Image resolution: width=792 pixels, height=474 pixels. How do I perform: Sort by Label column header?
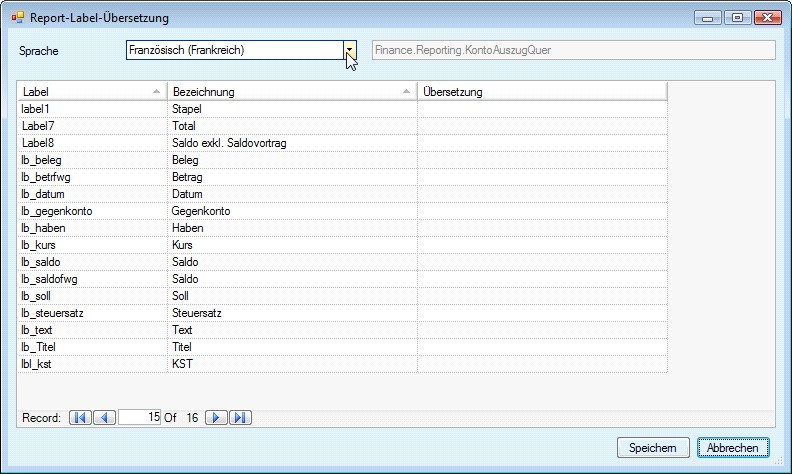click(92, 92)
